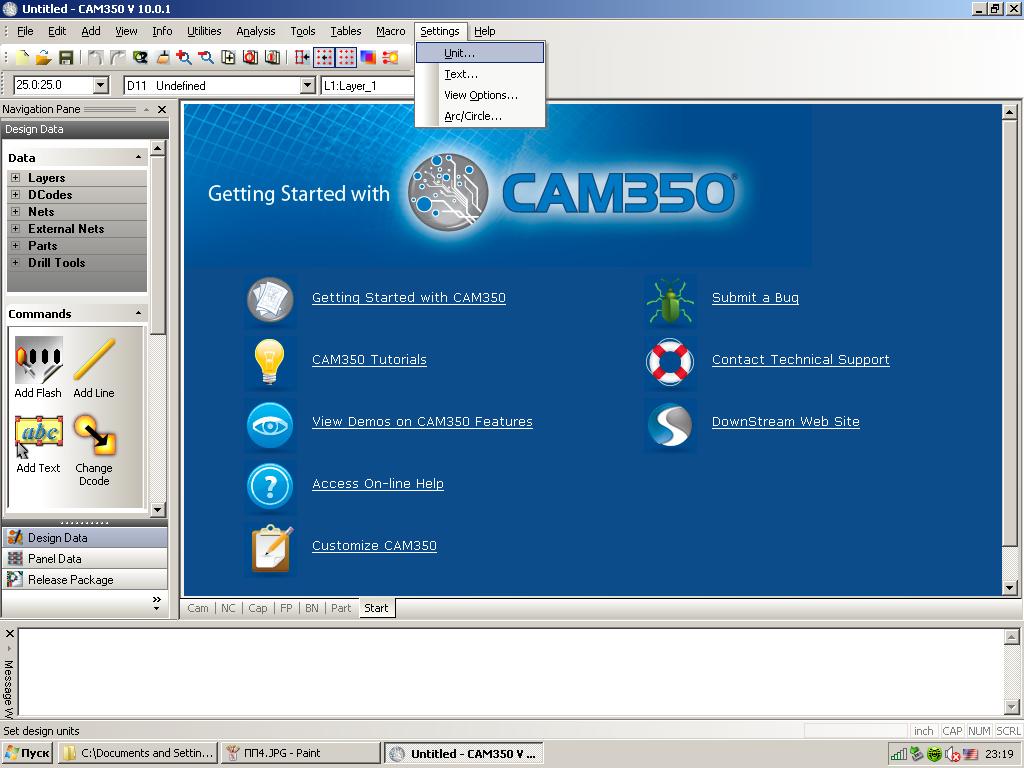Collapse the Data section header arrow

[x=138, y=157]
